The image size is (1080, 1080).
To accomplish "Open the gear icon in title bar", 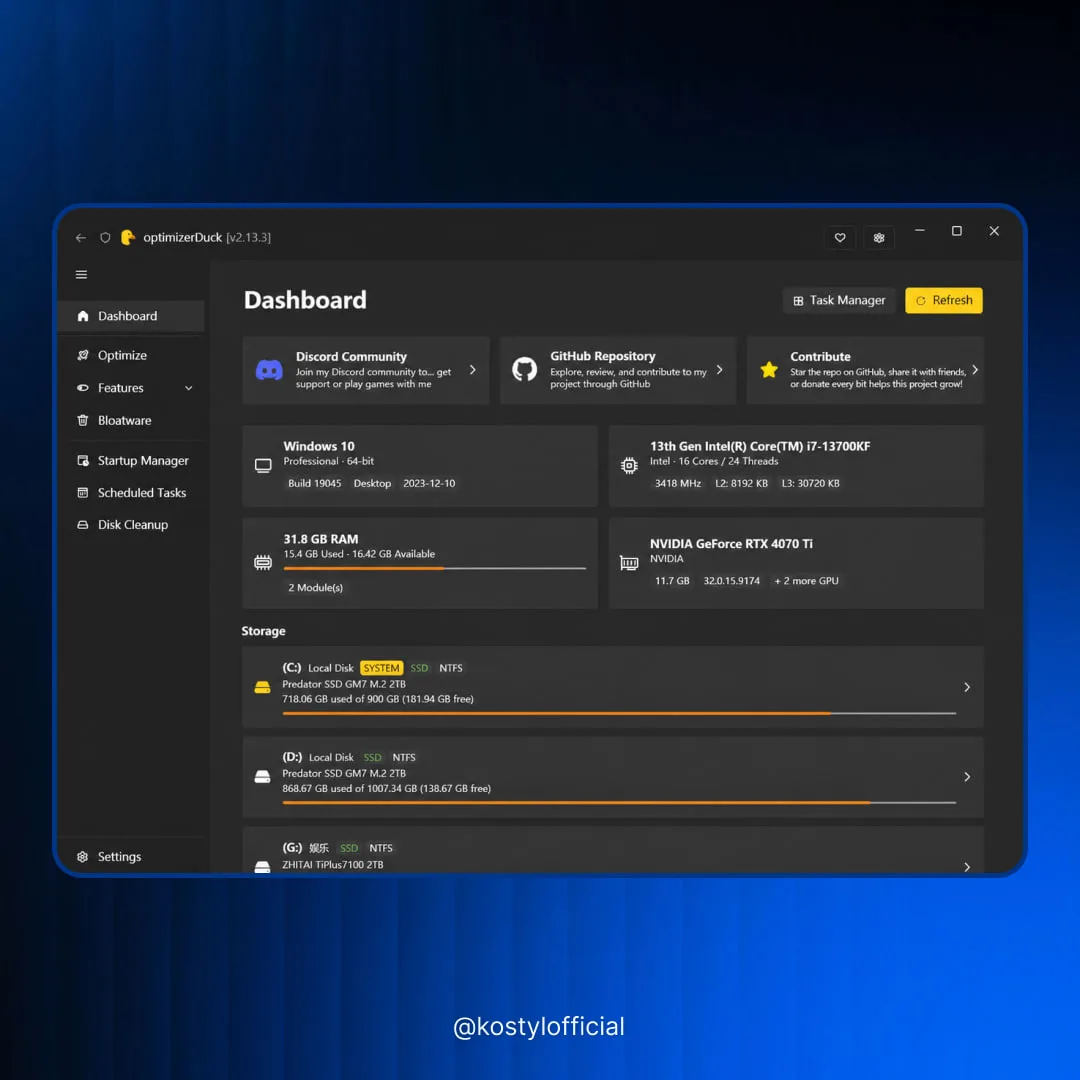I will click(879, 238).
